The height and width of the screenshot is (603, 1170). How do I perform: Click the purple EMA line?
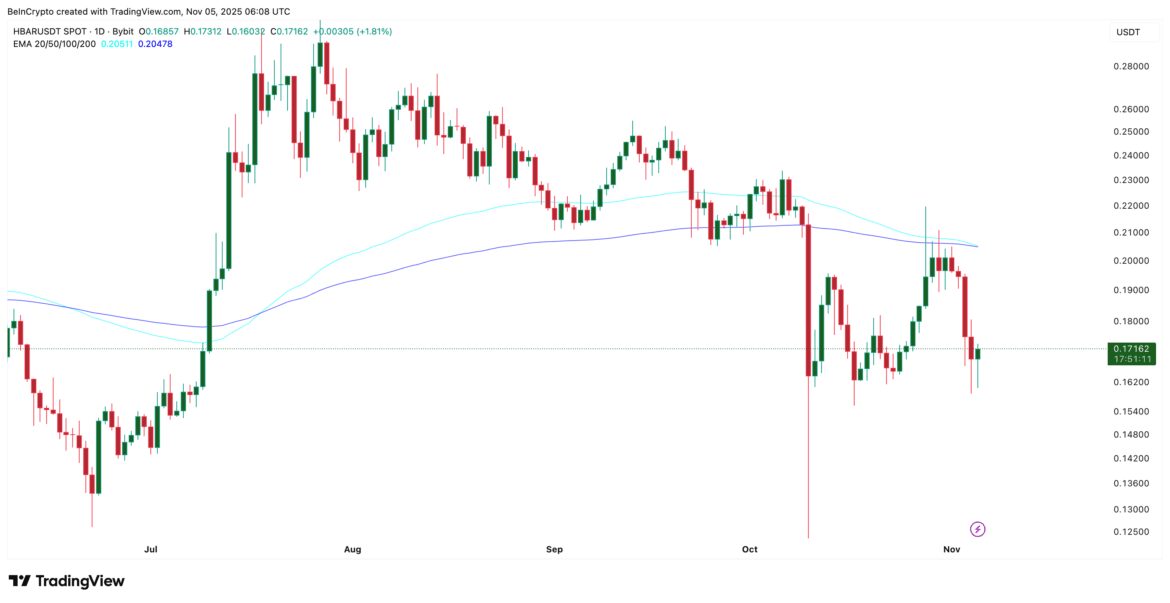point(500,244)
